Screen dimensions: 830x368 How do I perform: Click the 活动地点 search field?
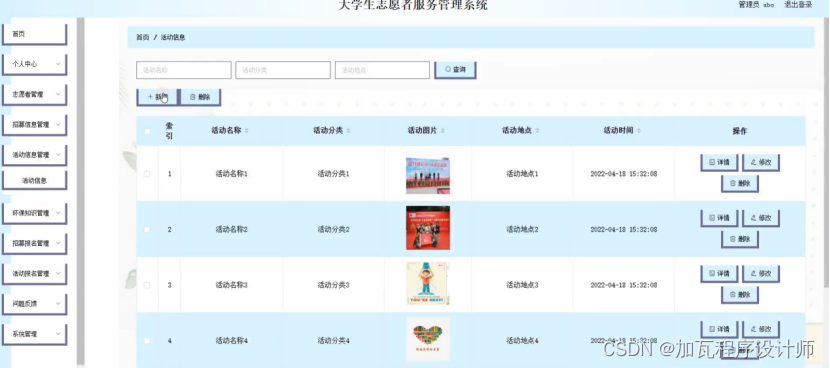click(x=382, y=70)
